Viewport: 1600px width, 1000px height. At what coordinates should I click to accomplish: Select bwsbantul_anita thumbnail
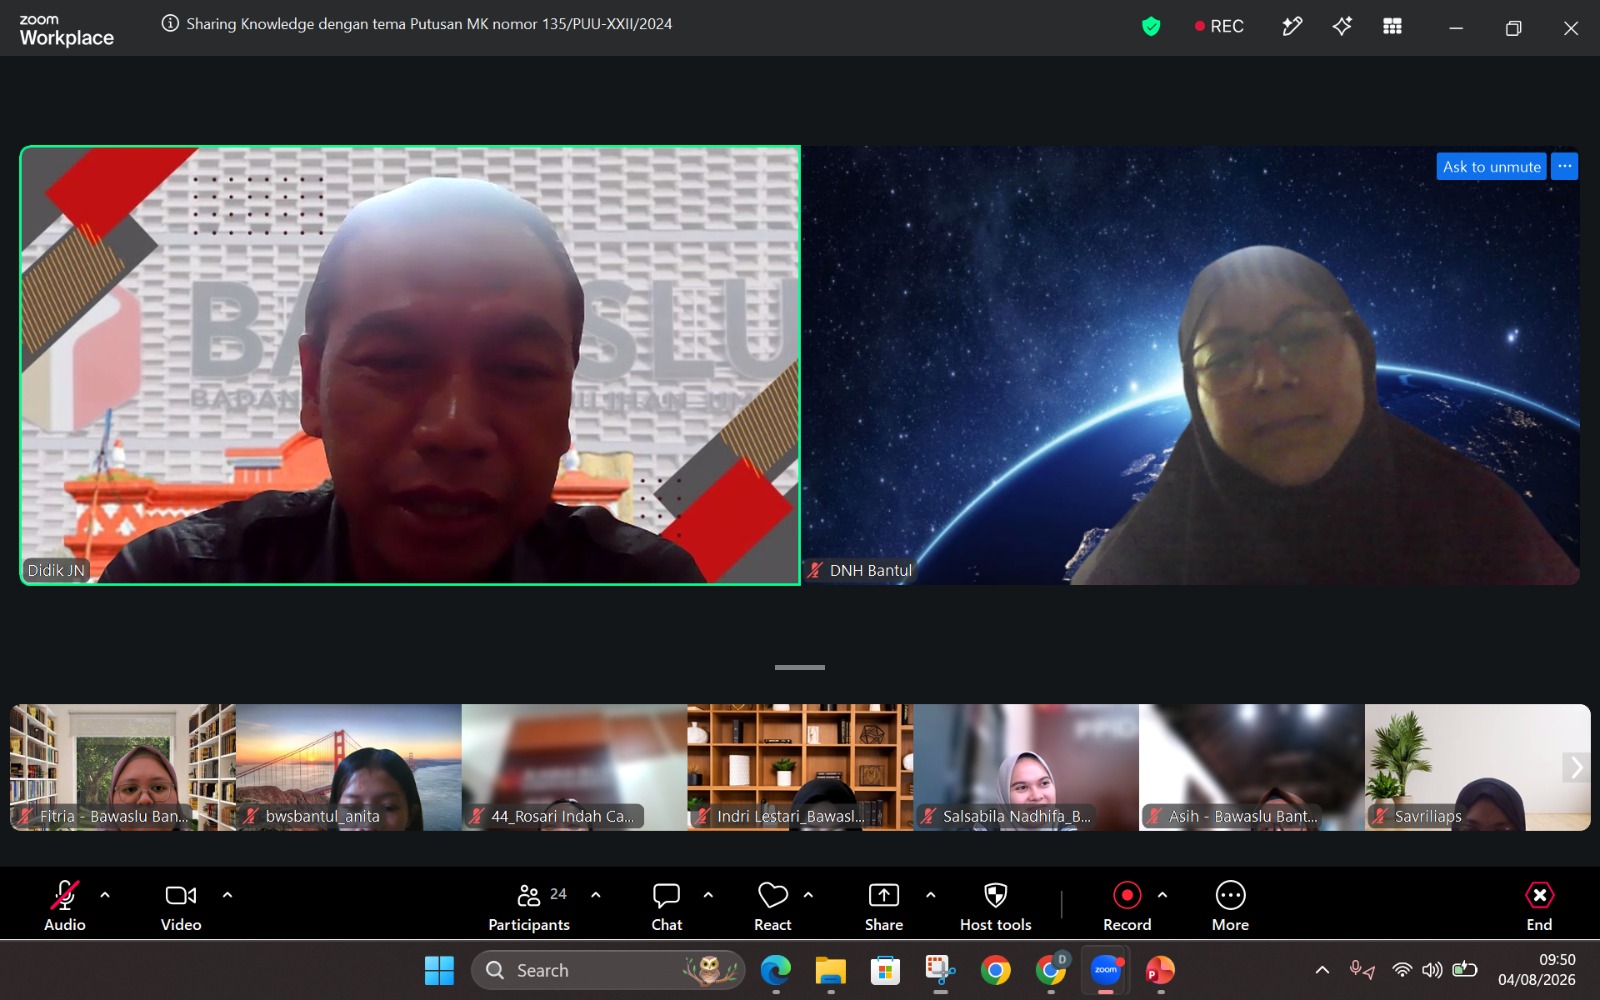[349, 767]
